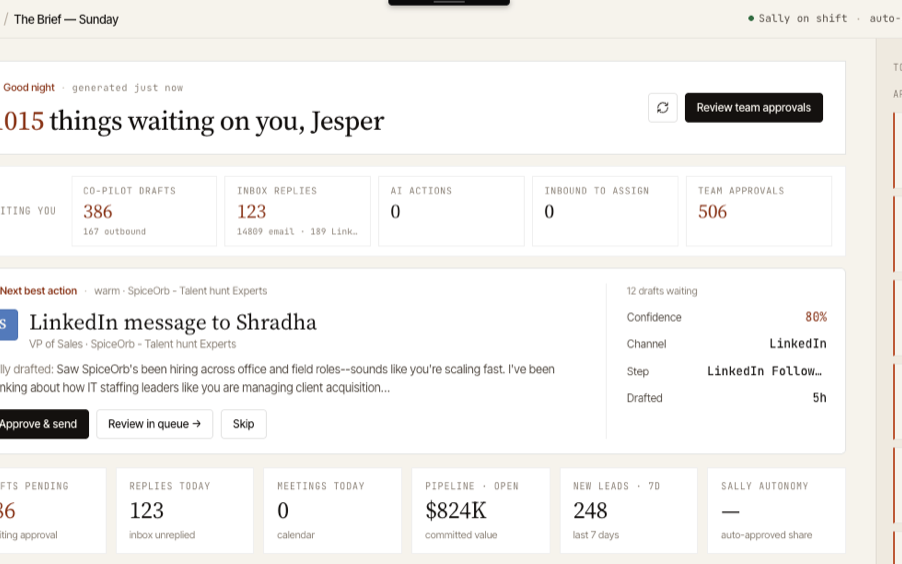Click the drafted message preview text
Image resolution: width=902 pixels, height=564 pixels.
[x=277, y=379]
